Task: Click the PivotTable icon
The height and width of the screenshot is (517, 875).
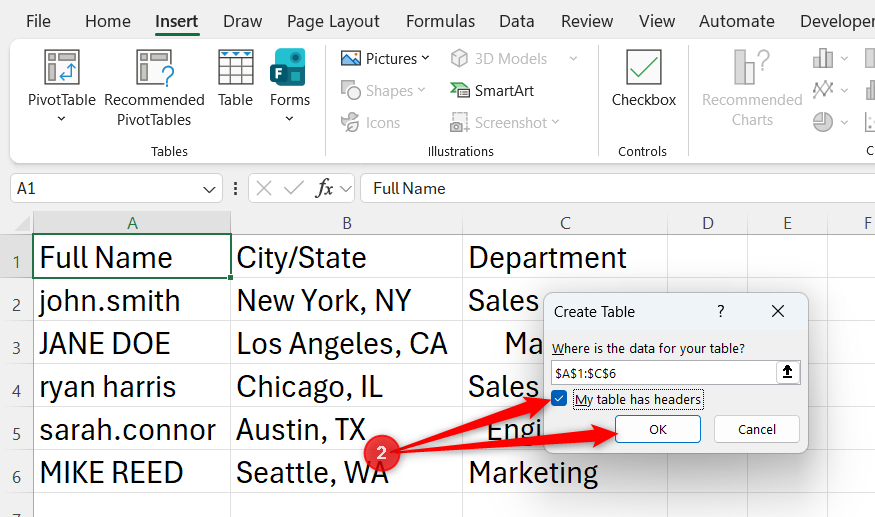Action: pos(61,67)
